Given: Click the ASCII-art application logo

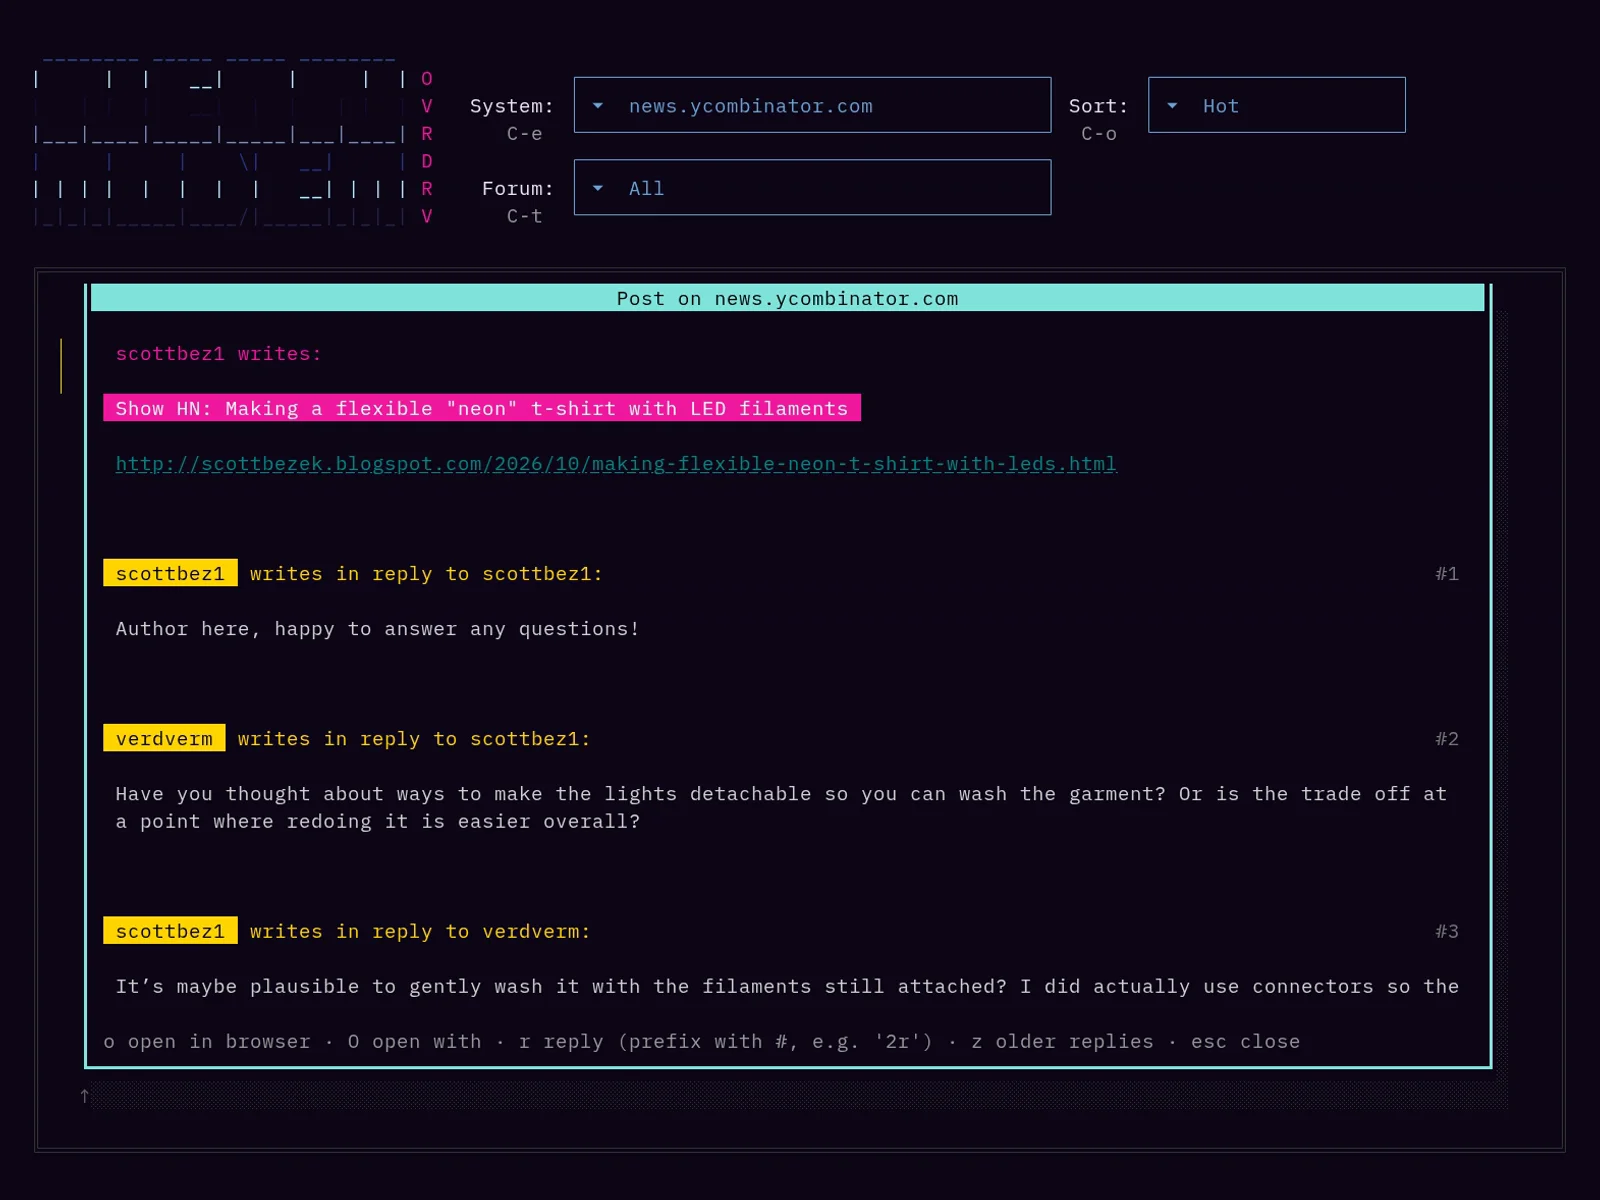Looking at the screenshot, I should [x=234, y=140].
